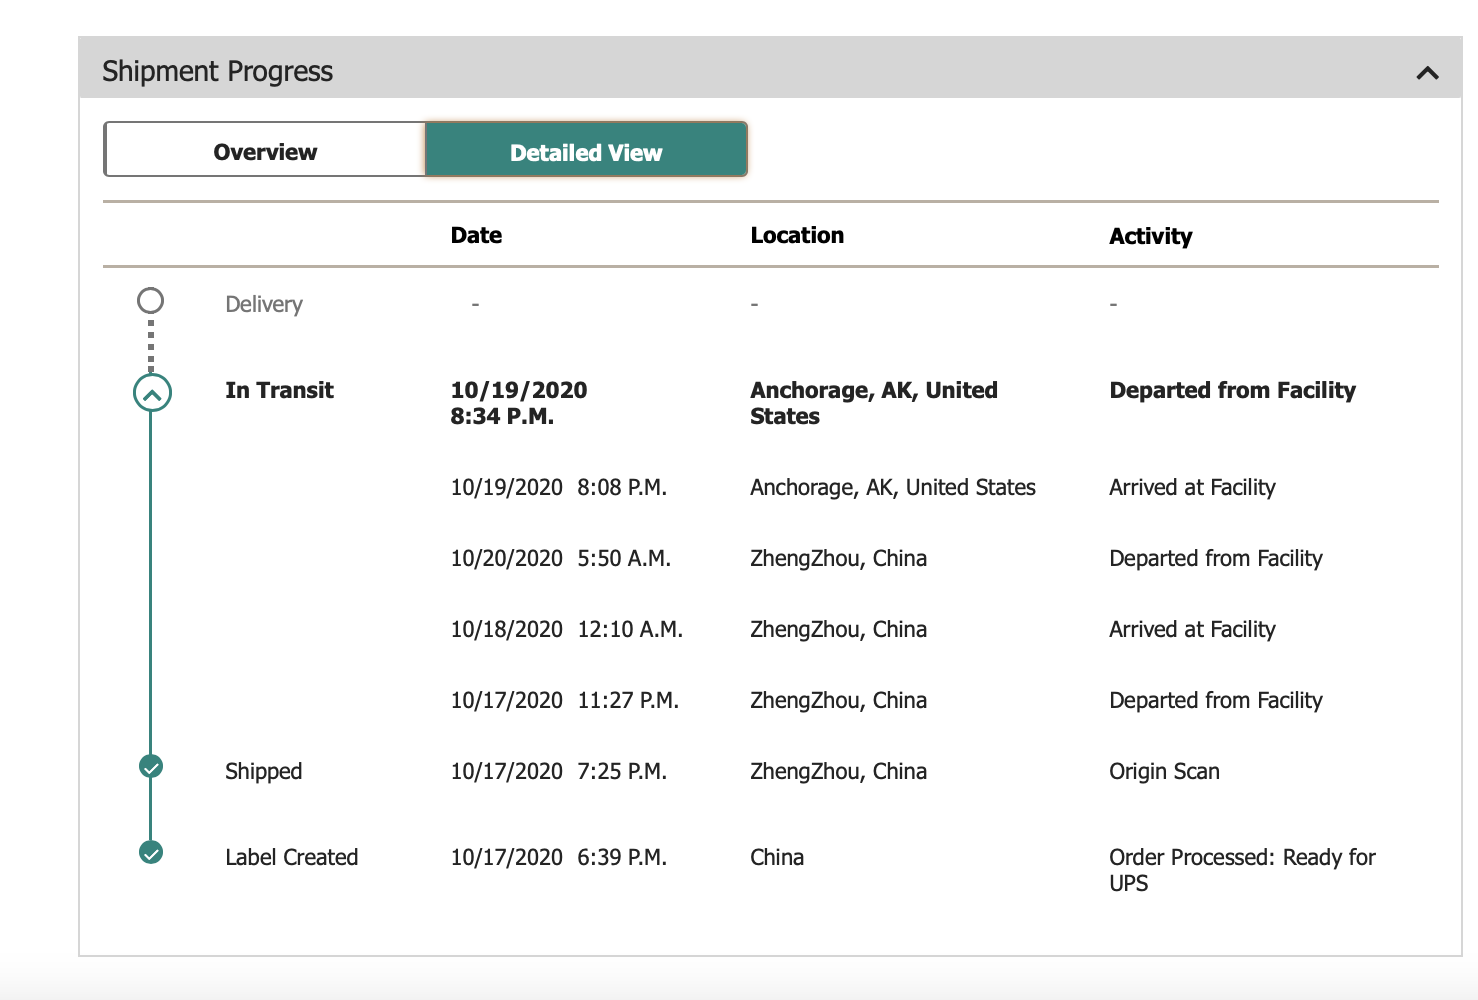Click the 10/20/2020 5:50 A.M. date entry
This screenshot has width=1478, height=1000.
(x=560, y=559)
